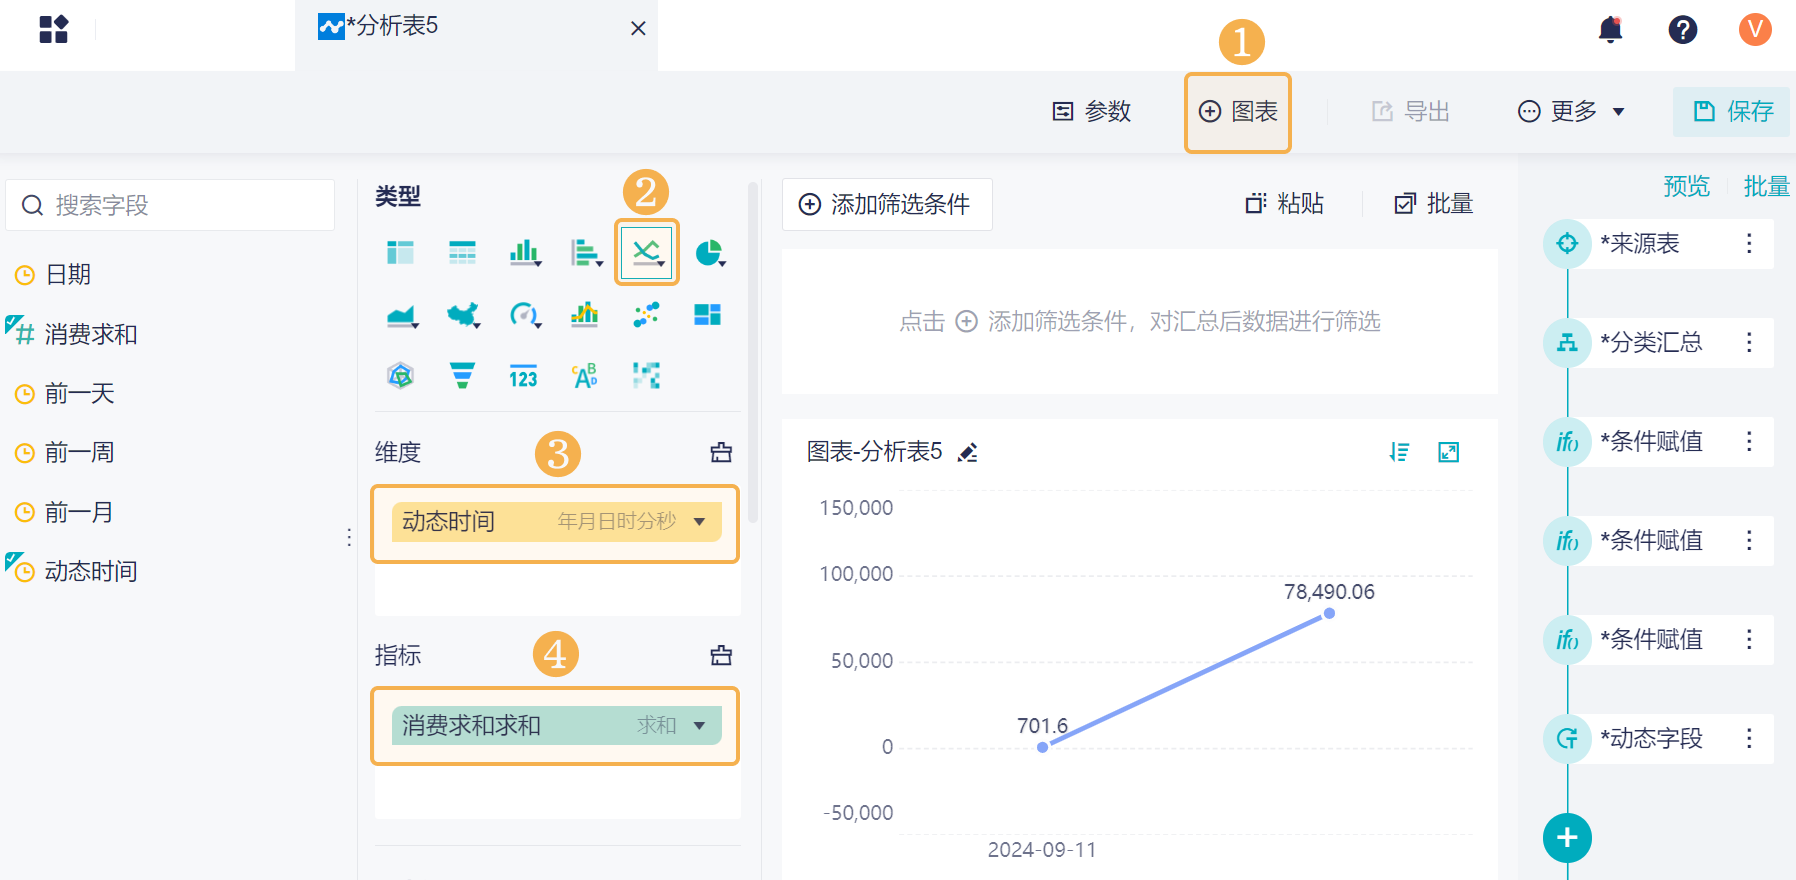This screenshot has width=1796, height=880.
Task: Click the 导出 export button
Action: pyautogui.click(x=1410, y=111)
